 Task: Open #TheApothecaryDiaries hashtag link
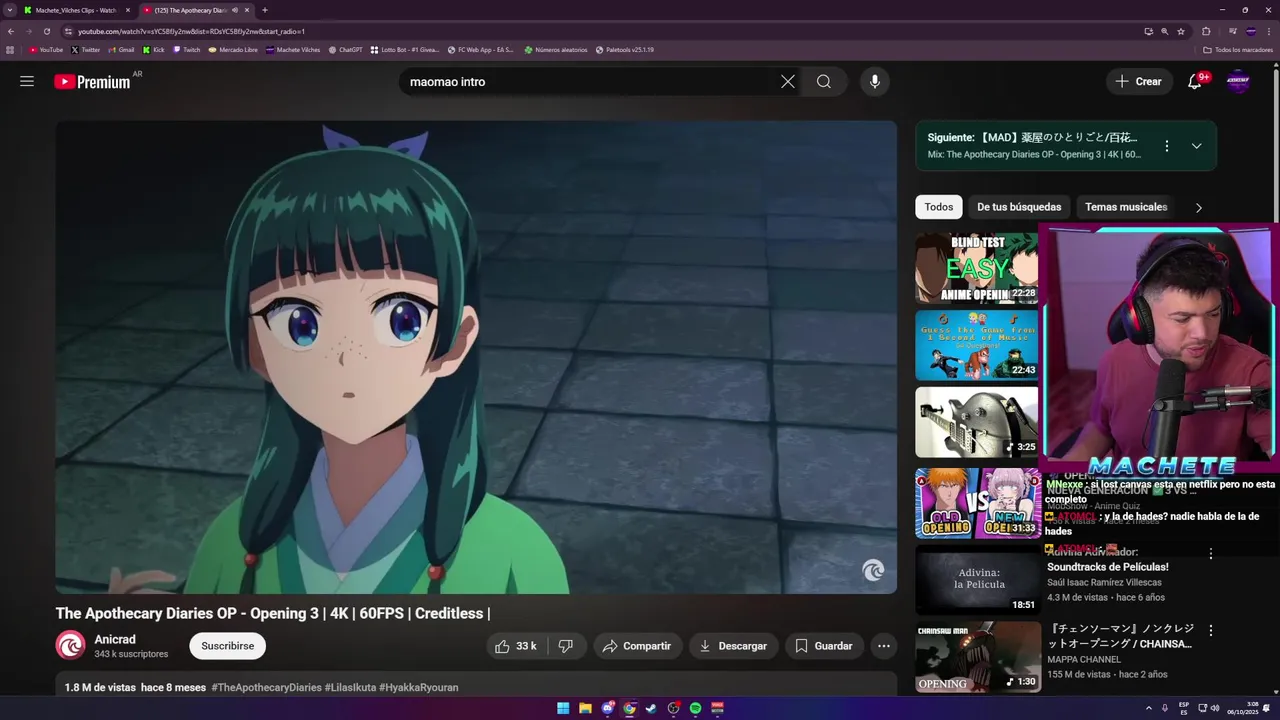(x=266, y=688)
